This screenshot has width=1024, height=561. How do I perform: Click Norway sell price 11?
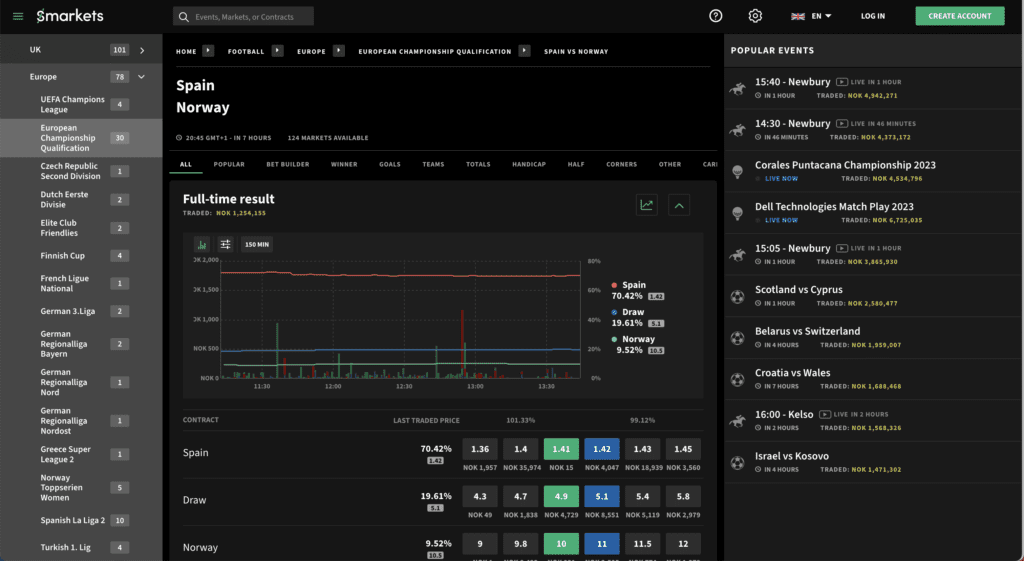pyautogui.click(x=601, y=543)
